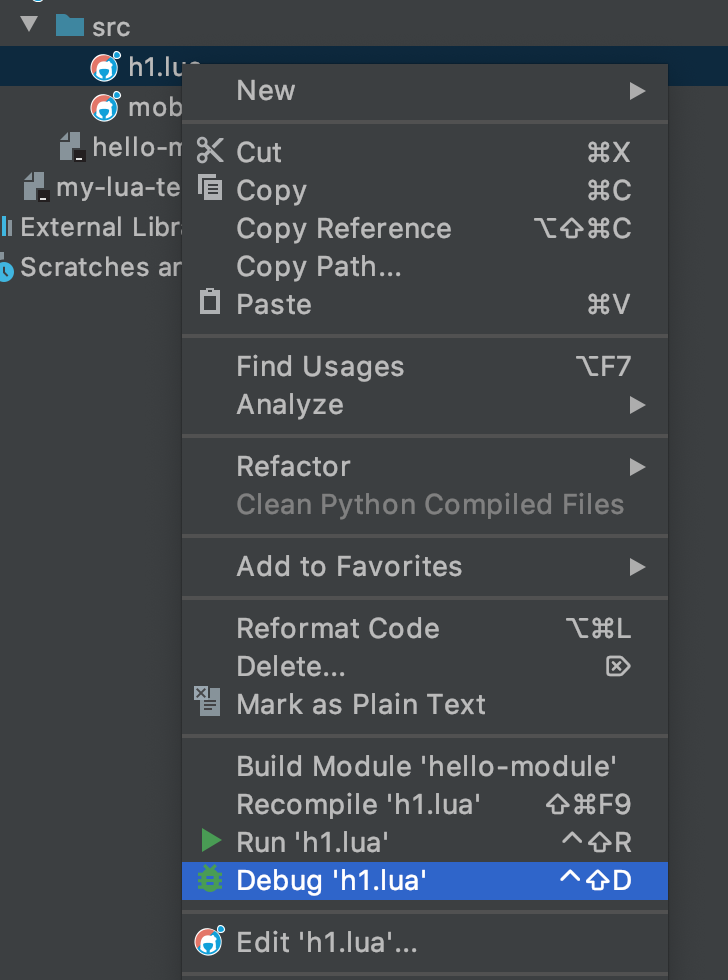Click the Mark as Plain Text icon
728x980 pixels.
click(208, 702)
